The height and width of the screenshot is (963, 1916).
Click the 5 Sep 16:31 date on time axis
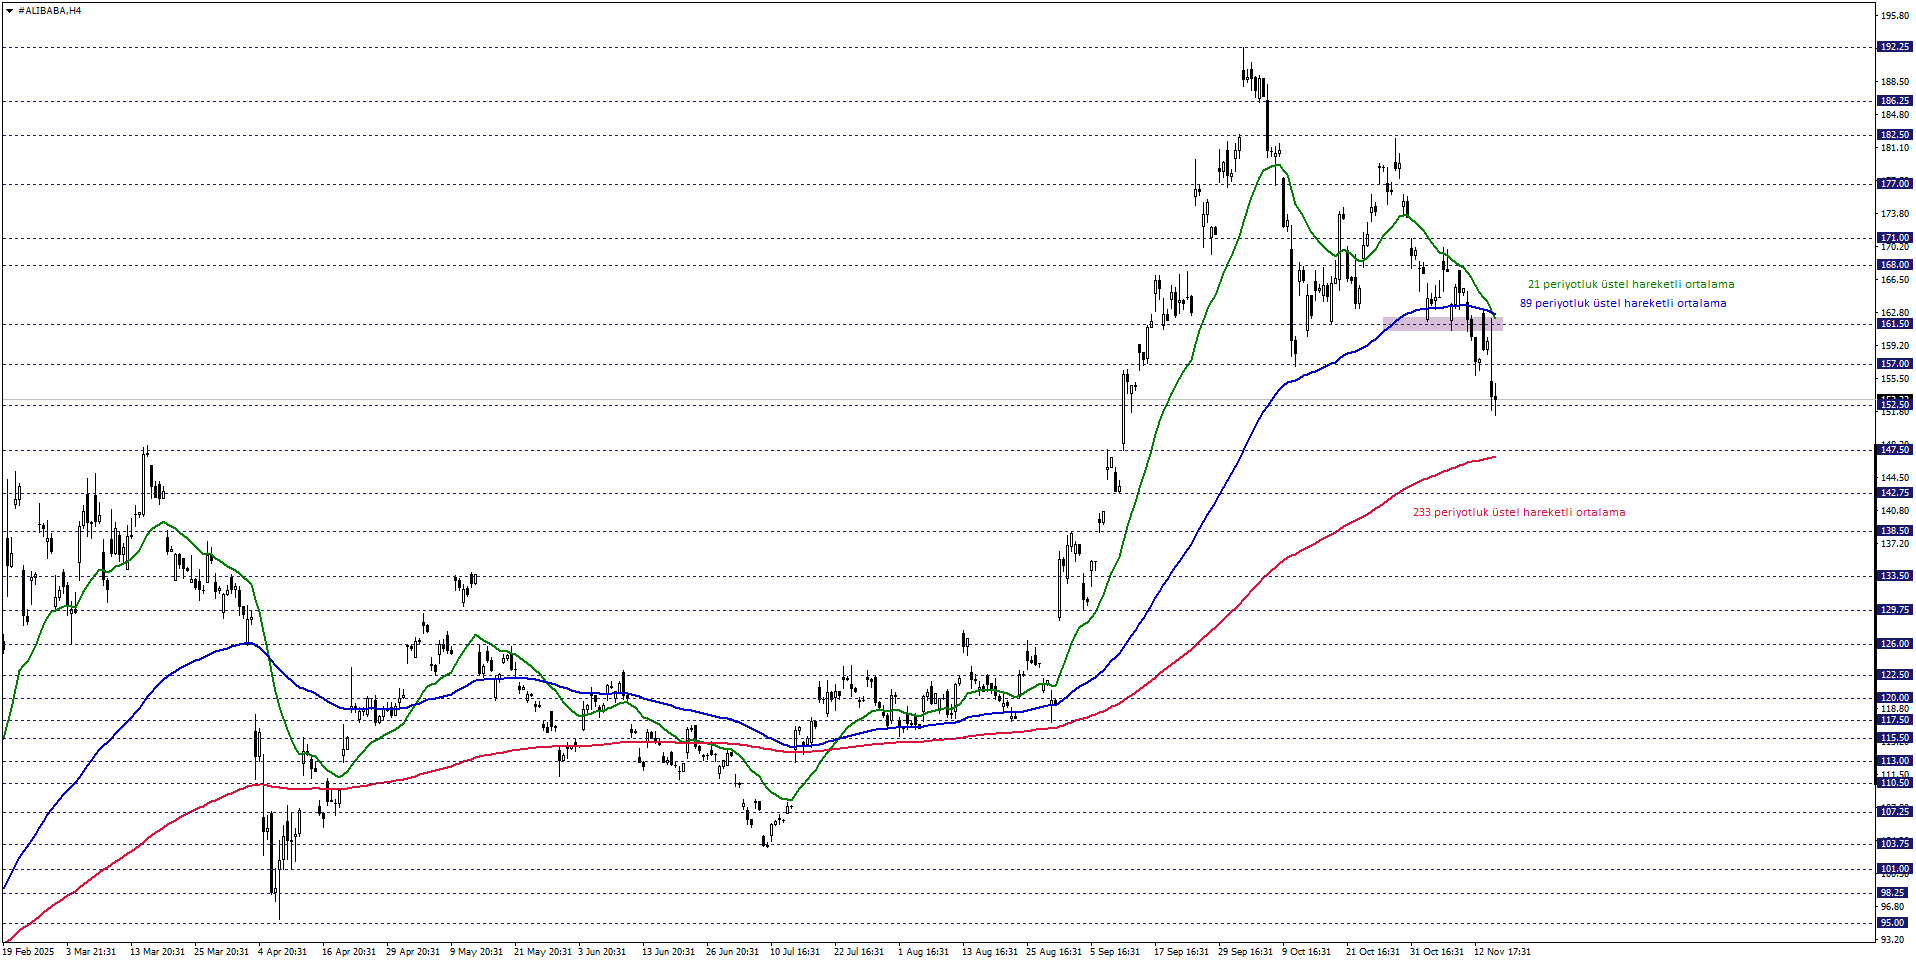point(1115,952)
